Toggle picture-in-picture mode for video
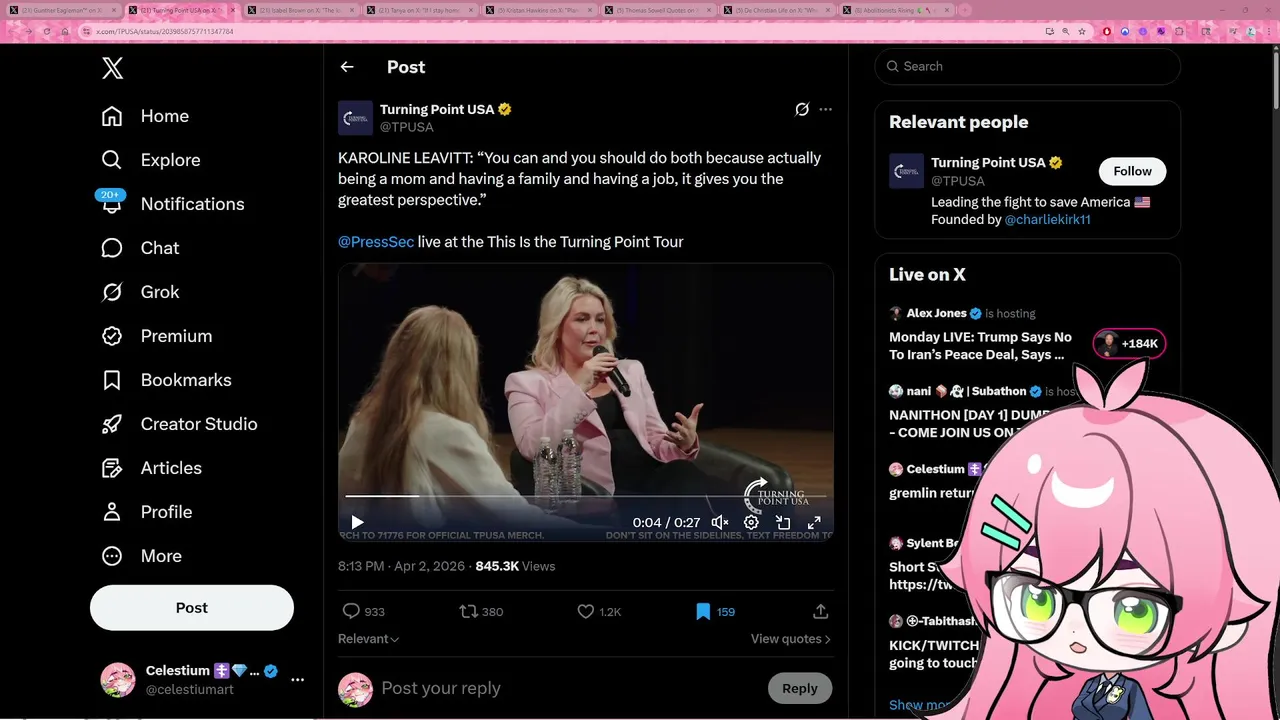Viewport: 1280px width, 720px height. pos(783,522)
